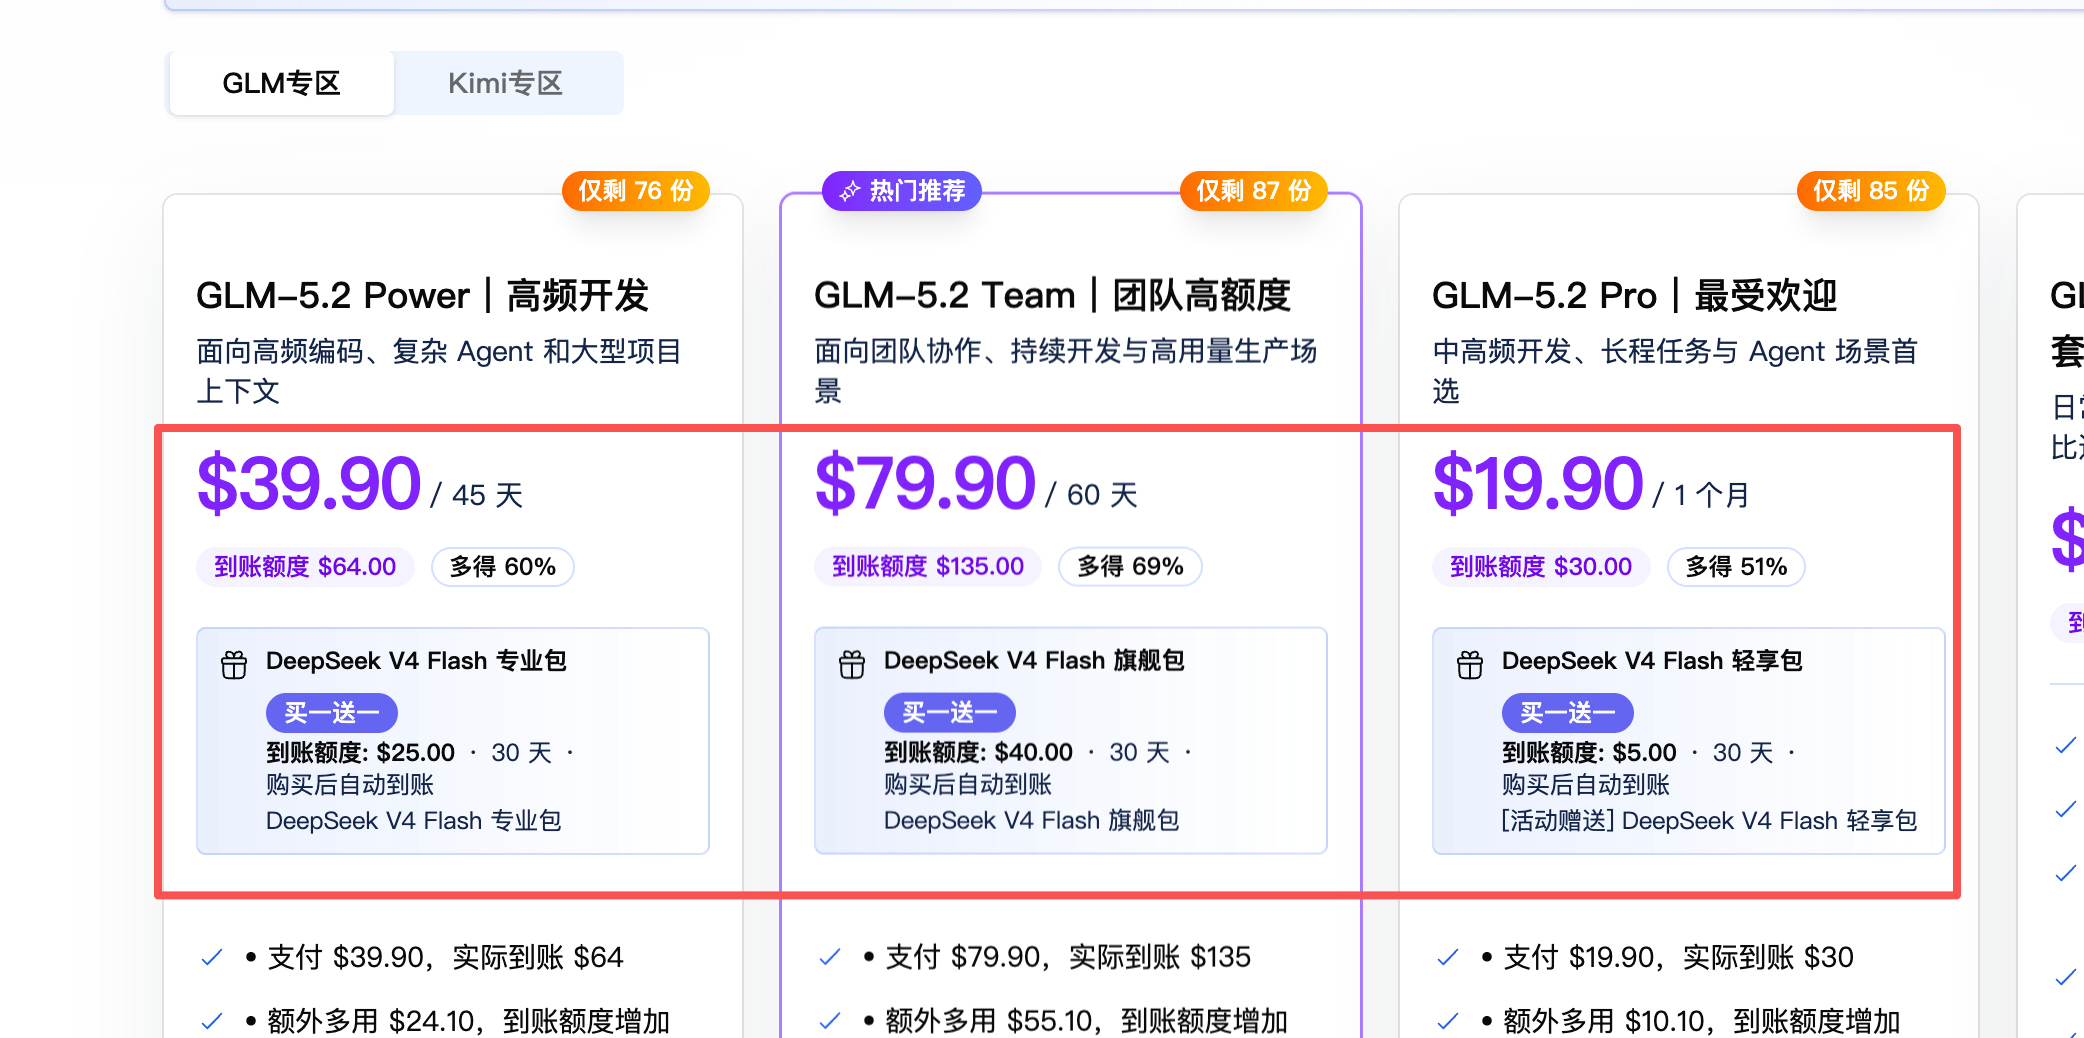Screen dimensions: 2084x1038
Task: Click the 支付 $79.90，实际到账 $135 text
Action: click(x=1068, y=958)
